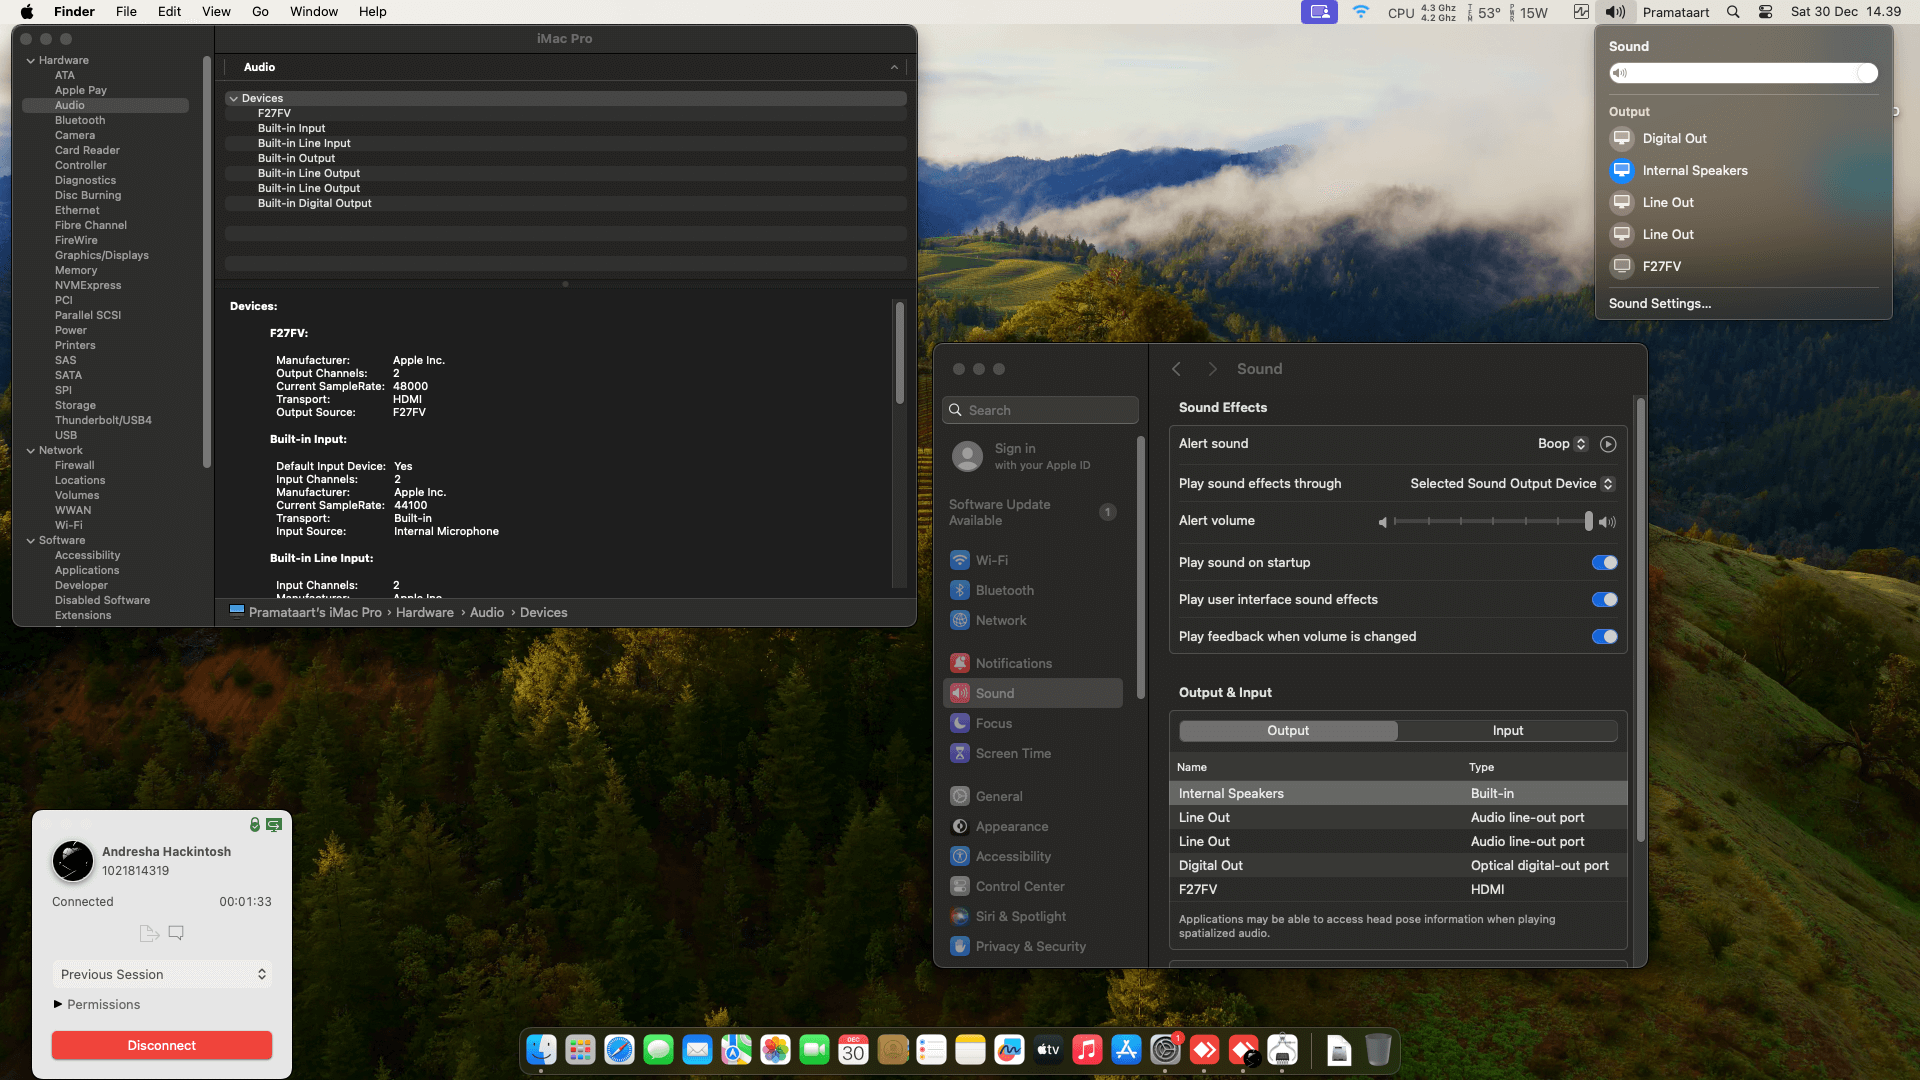This screenshot has width=1920, height=1080.
Task: Turn off feedback when volume is changed
Action: click(1604, 637)
